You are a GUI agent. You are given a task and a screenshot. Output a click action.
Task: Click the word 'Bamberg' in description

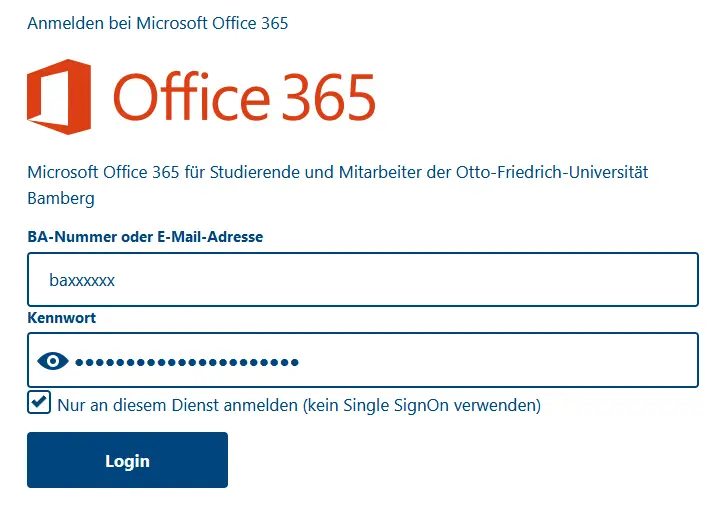61,199
